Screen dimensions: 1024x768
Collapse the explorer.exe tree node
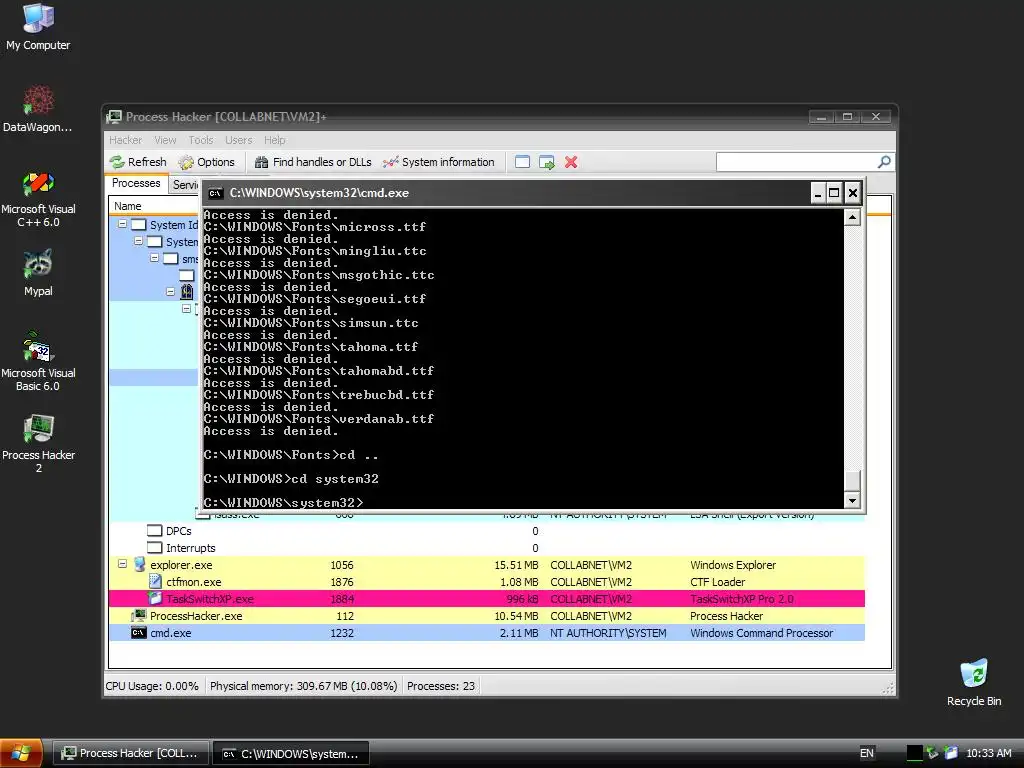[x=122, y=564]
